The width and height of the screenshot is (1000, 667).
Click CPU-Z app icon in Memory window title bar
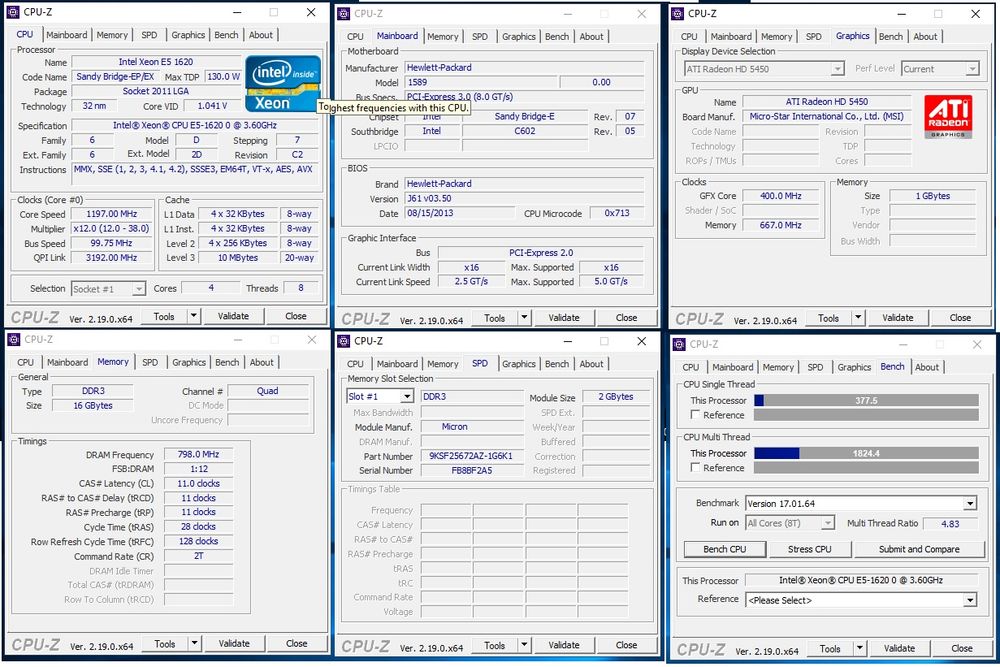click(x=13, y=339)
